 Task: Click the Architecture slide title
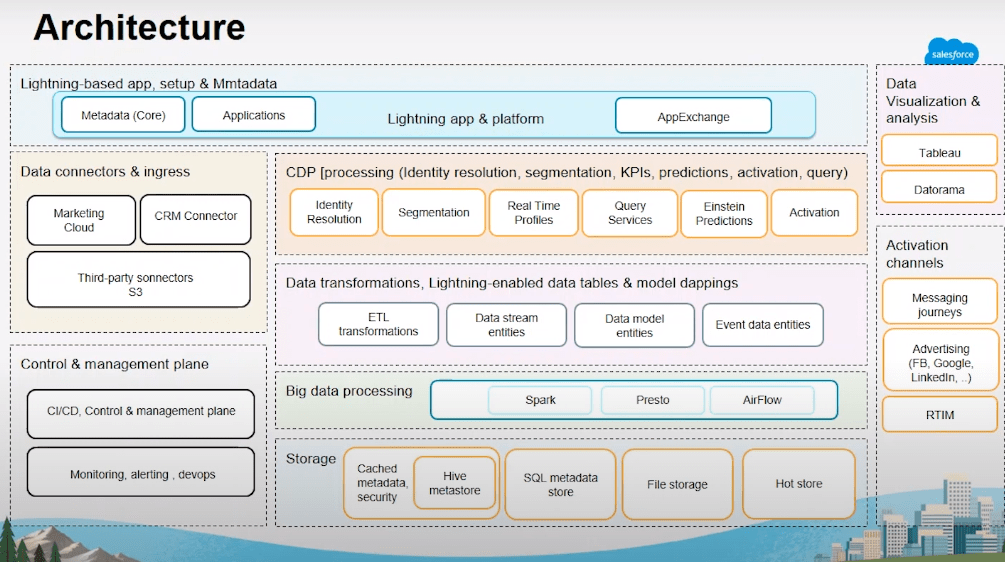139,27
